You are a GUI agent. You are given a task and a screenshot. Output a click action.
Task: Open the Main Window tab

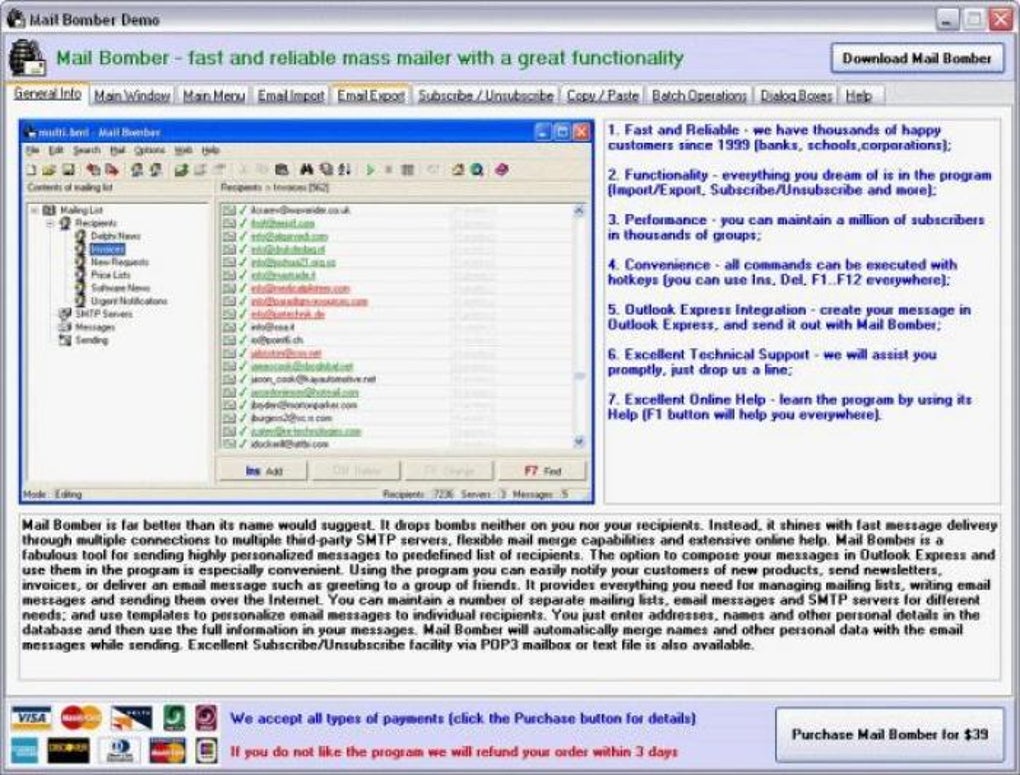131,96
